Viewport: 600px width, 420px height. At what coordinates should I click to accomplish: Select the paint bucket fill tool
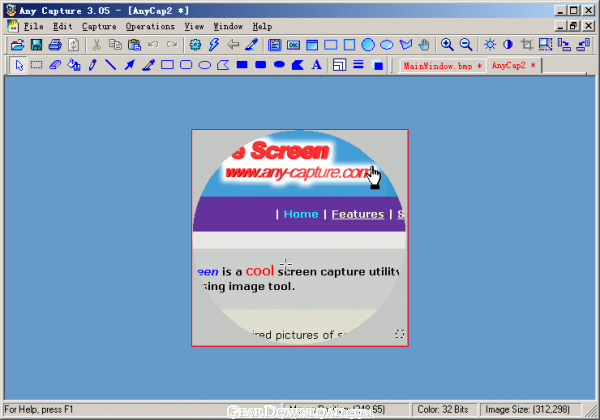[73, 65]
